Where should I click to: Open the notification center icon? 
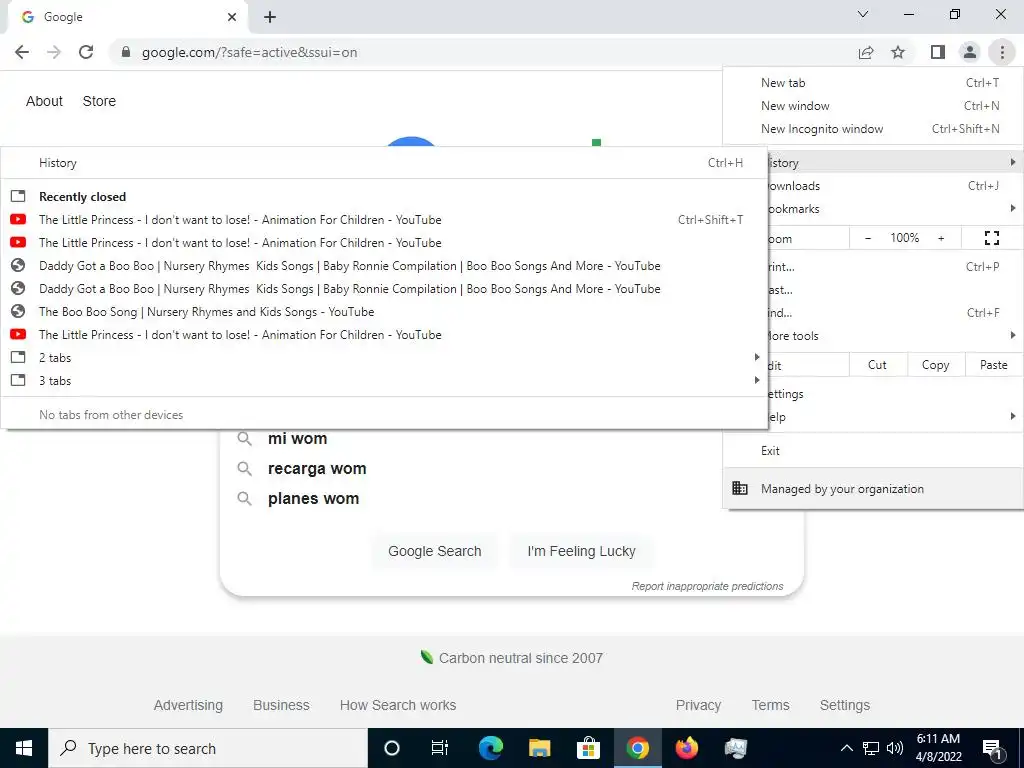click(x=992, y=748)
